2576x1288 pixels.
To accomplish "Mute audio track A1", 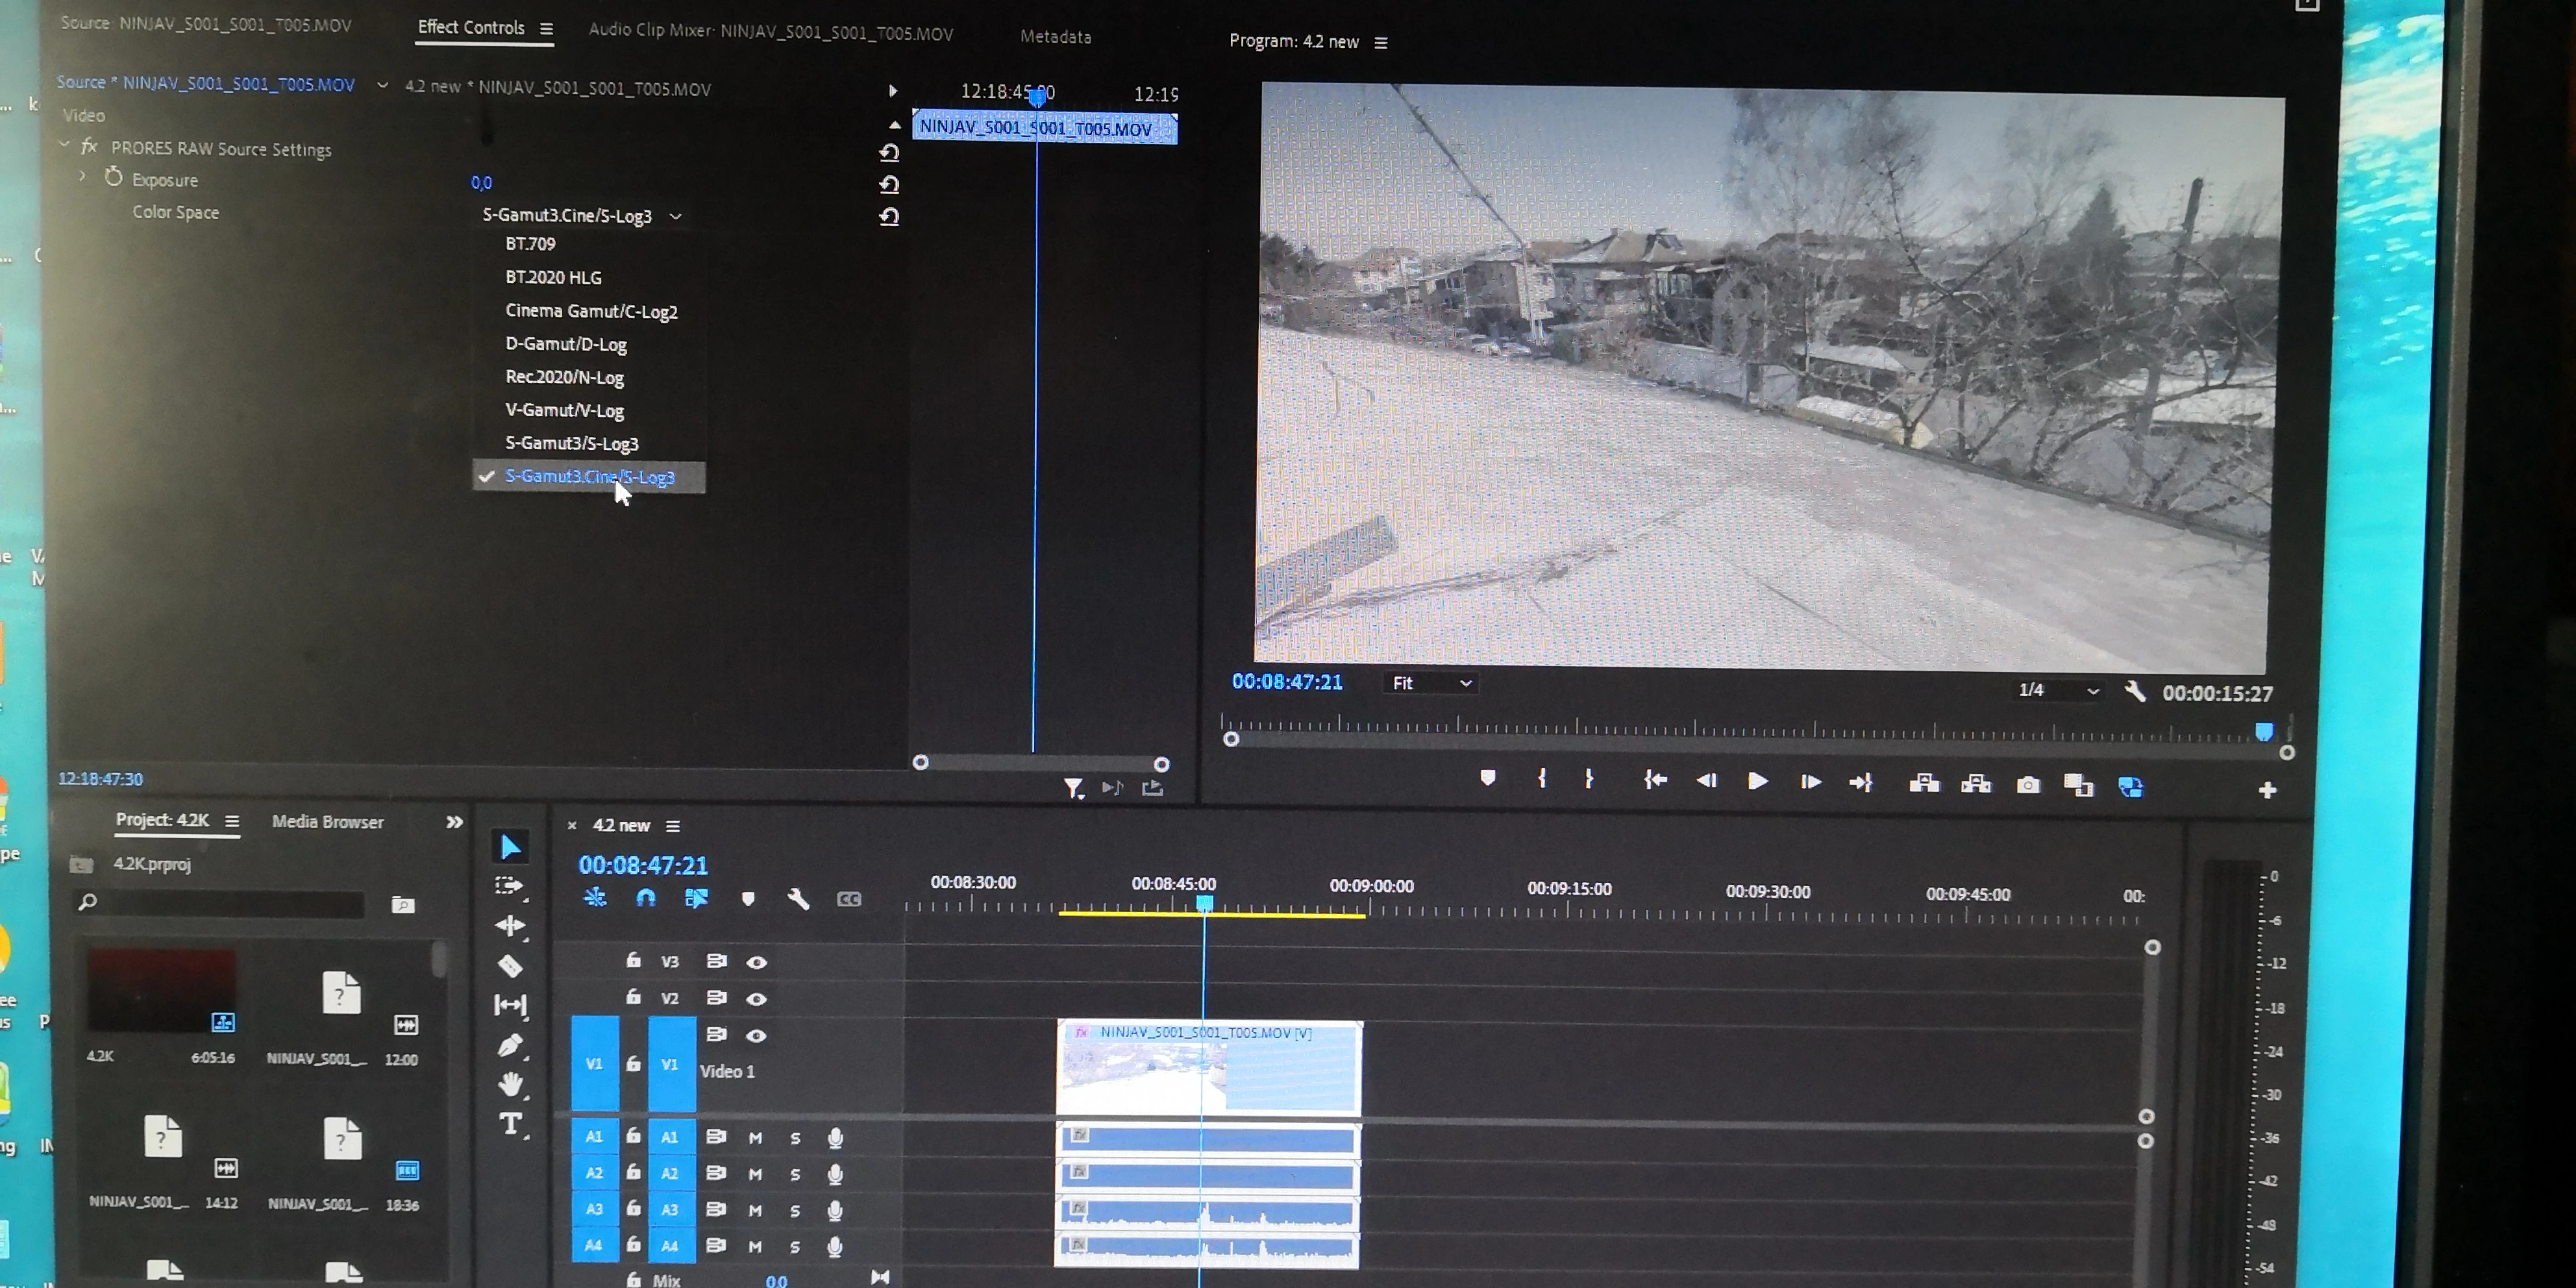I will coord(755,1138).
